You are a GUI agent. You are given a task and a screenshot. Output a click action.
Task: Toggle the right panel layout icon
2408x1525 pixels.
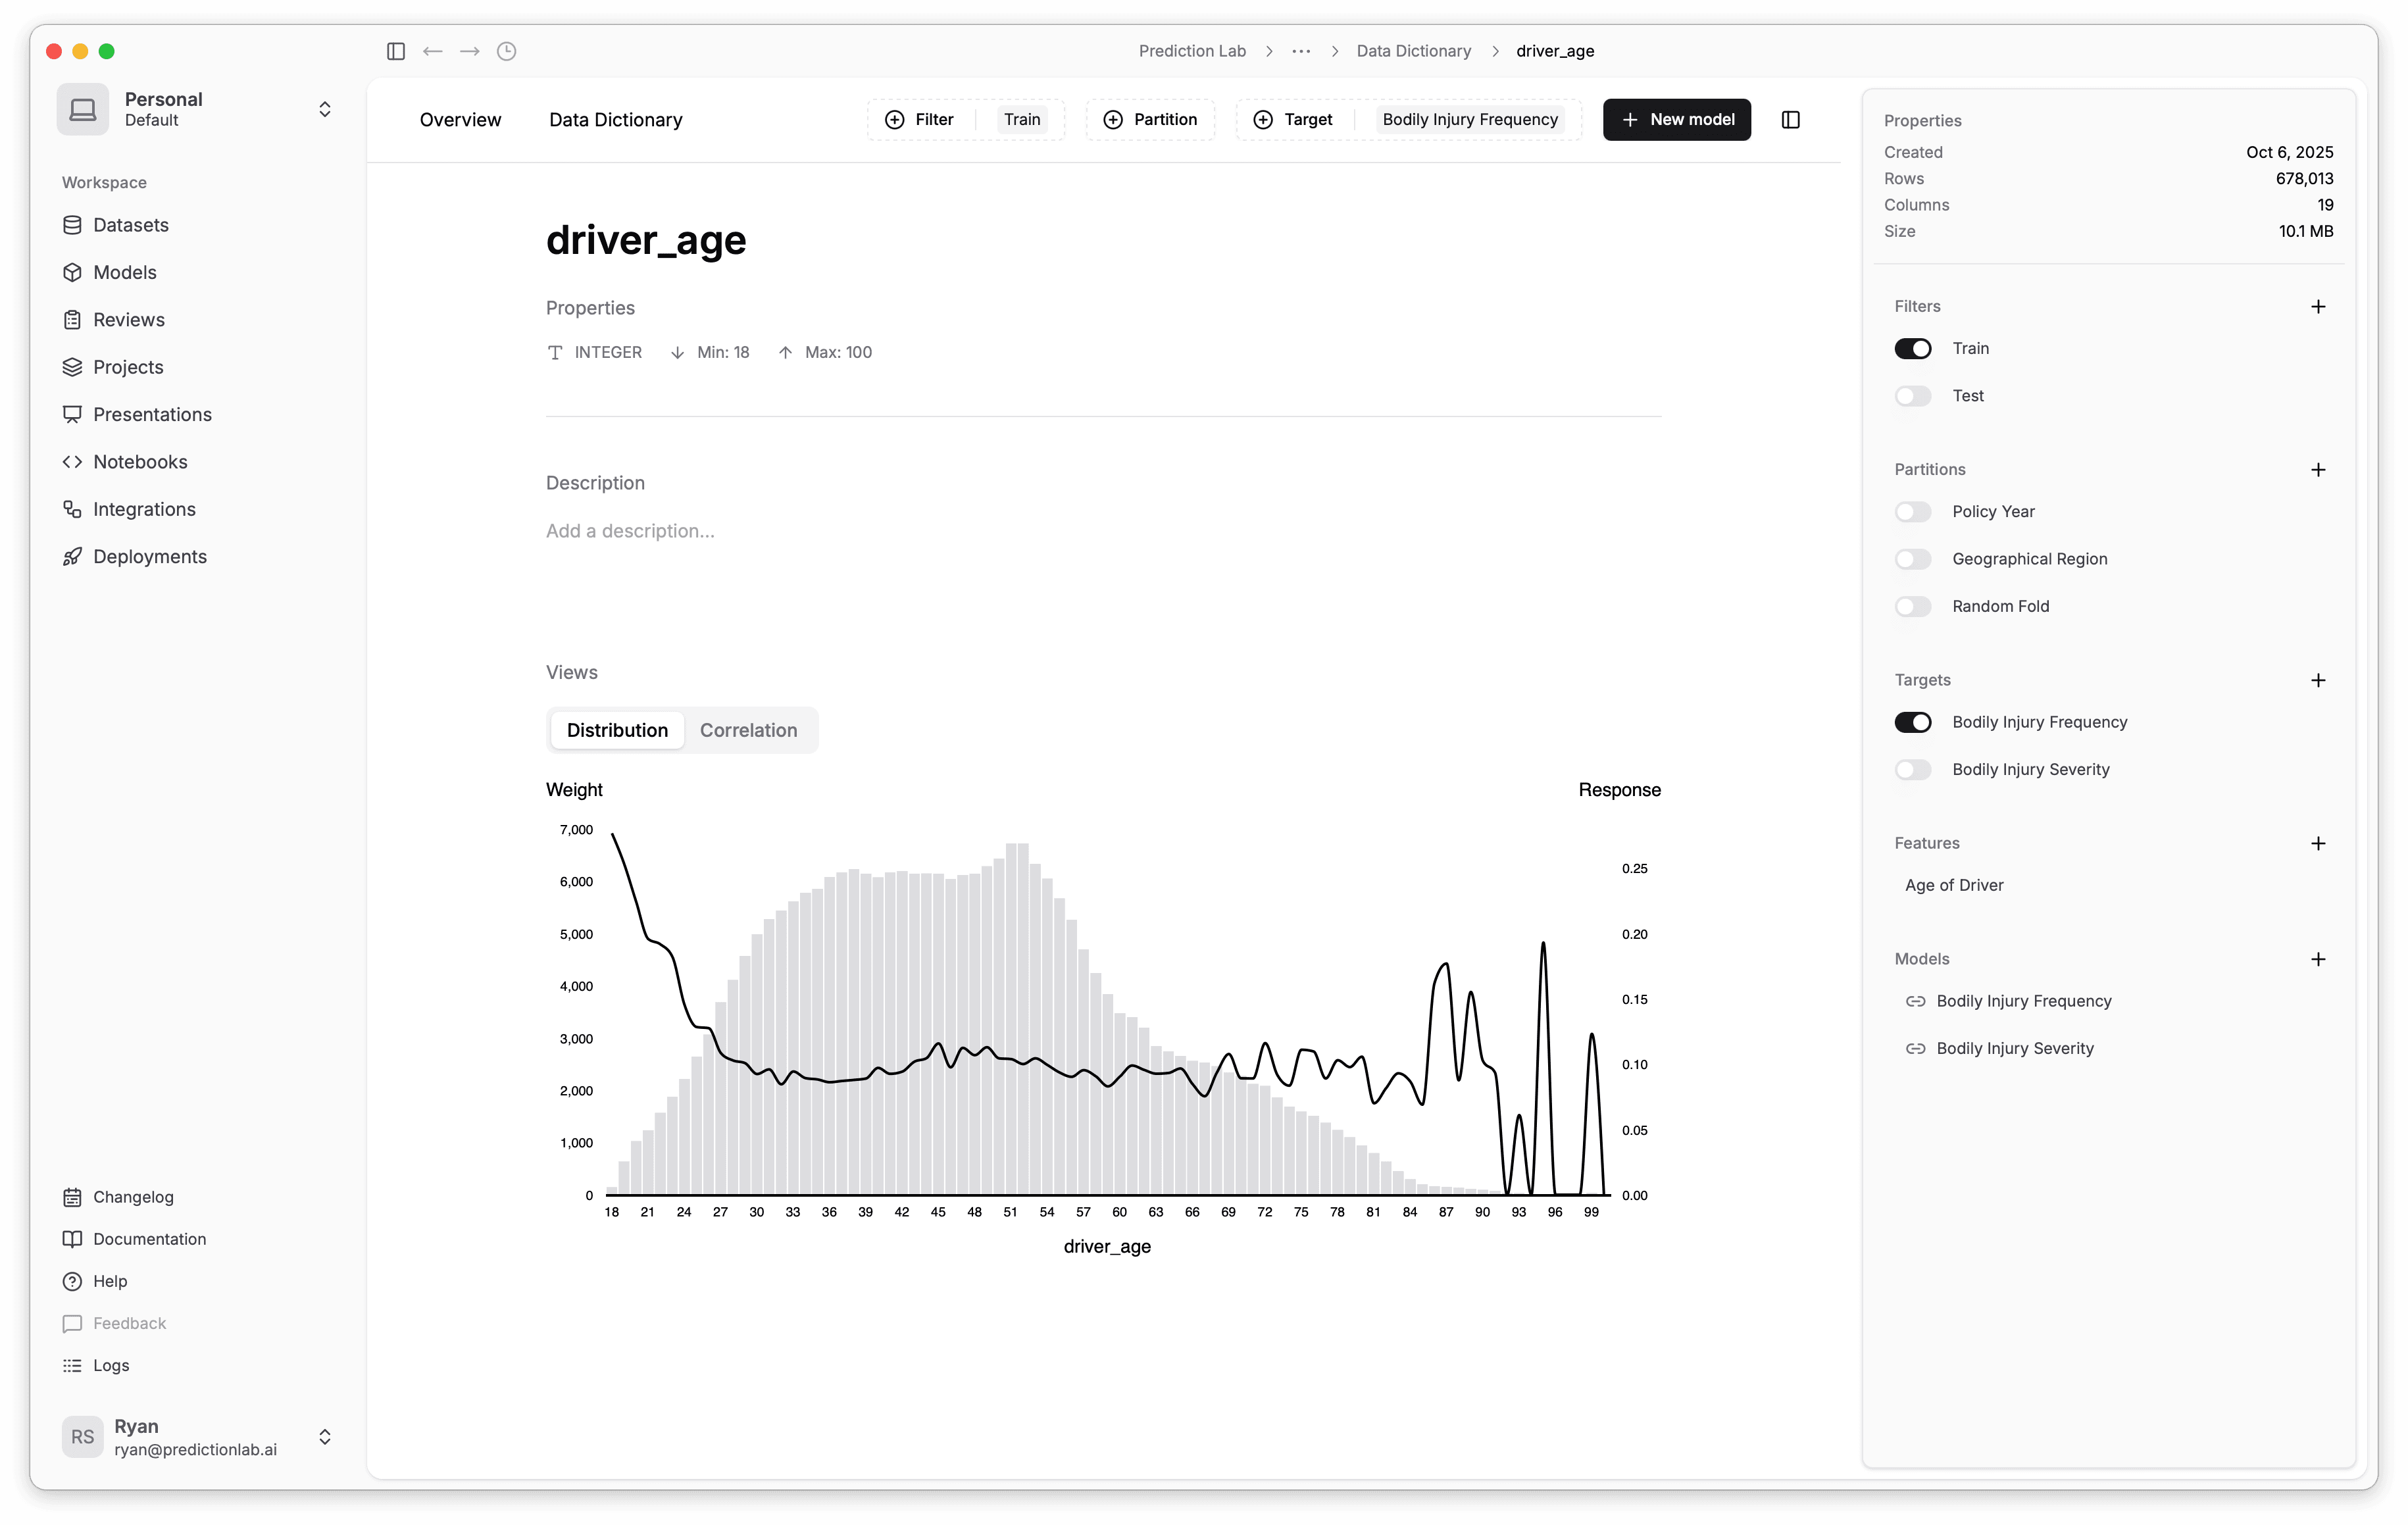tap(1790, 120)
